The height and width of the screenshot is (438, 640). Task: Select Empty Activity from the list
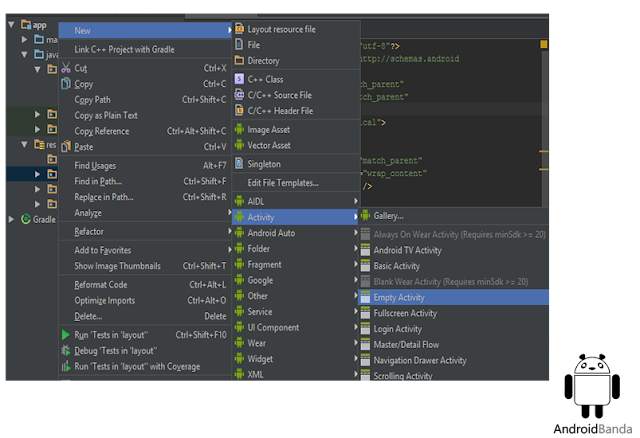coord(453,297)
